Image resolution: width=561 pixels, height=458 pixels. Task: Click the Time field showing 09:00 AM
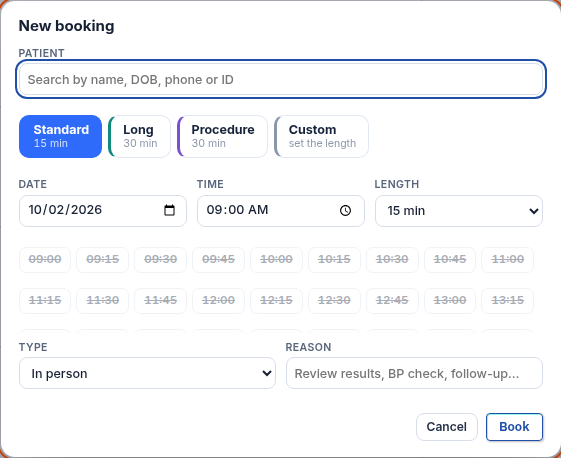[x=281, y=211]
